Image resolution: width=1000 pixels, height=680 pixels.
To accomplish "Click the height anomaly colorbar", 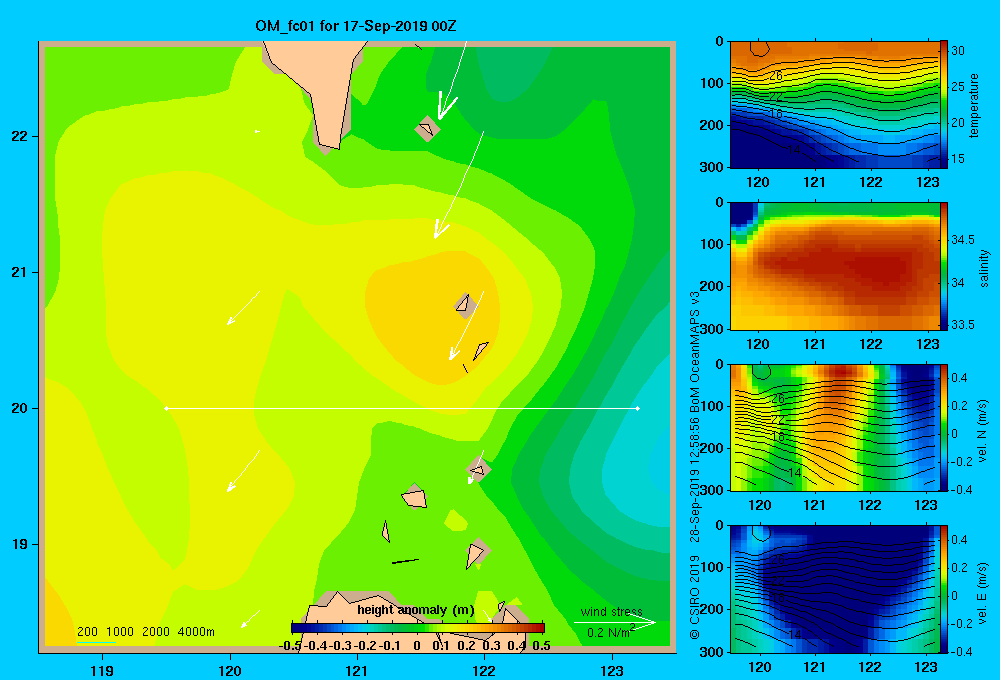I will [418, 628].
